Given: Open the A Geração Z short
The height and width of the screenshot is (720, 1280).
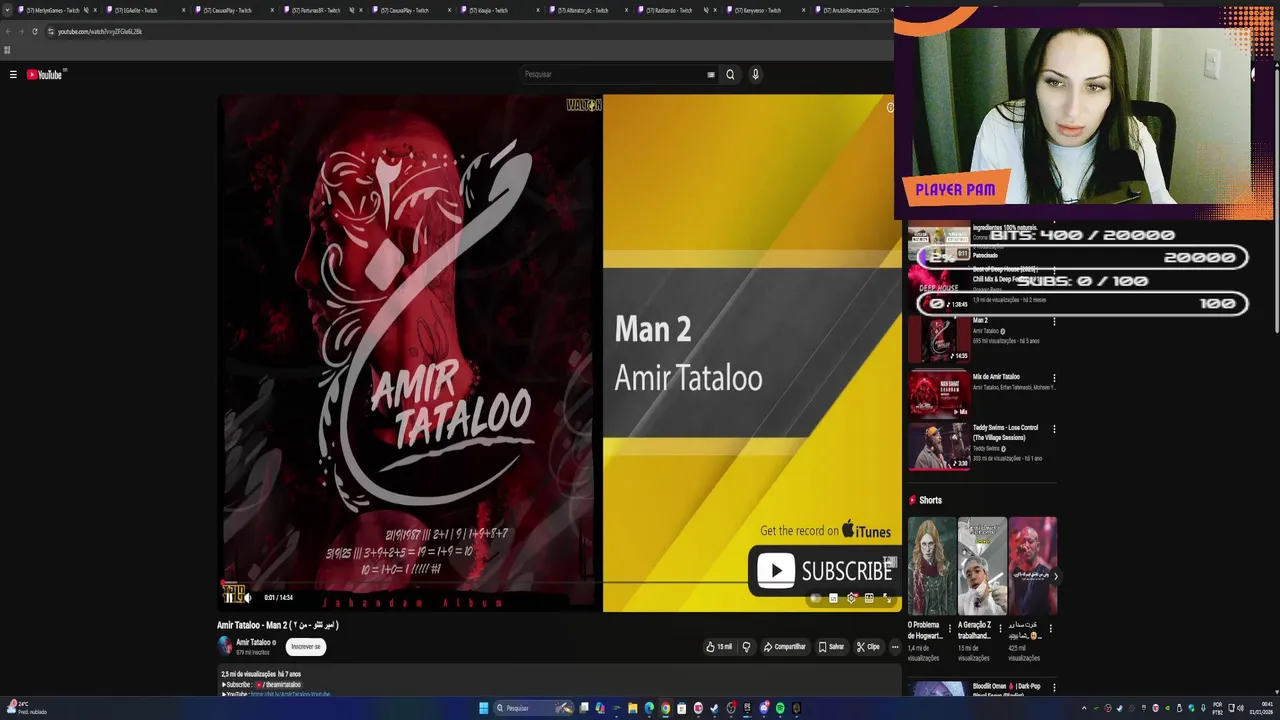Looking at the screenshot, I should point(982,566).
